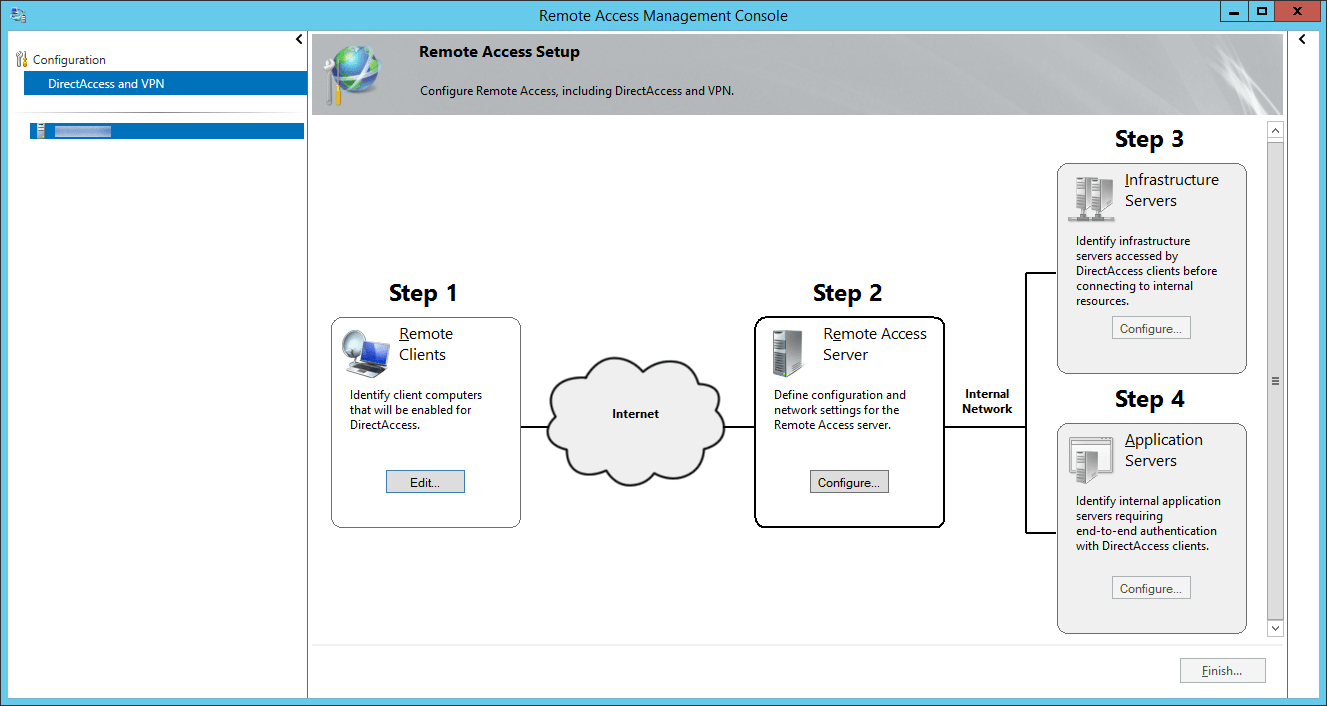Click the Finish button

pos(1222,670)
